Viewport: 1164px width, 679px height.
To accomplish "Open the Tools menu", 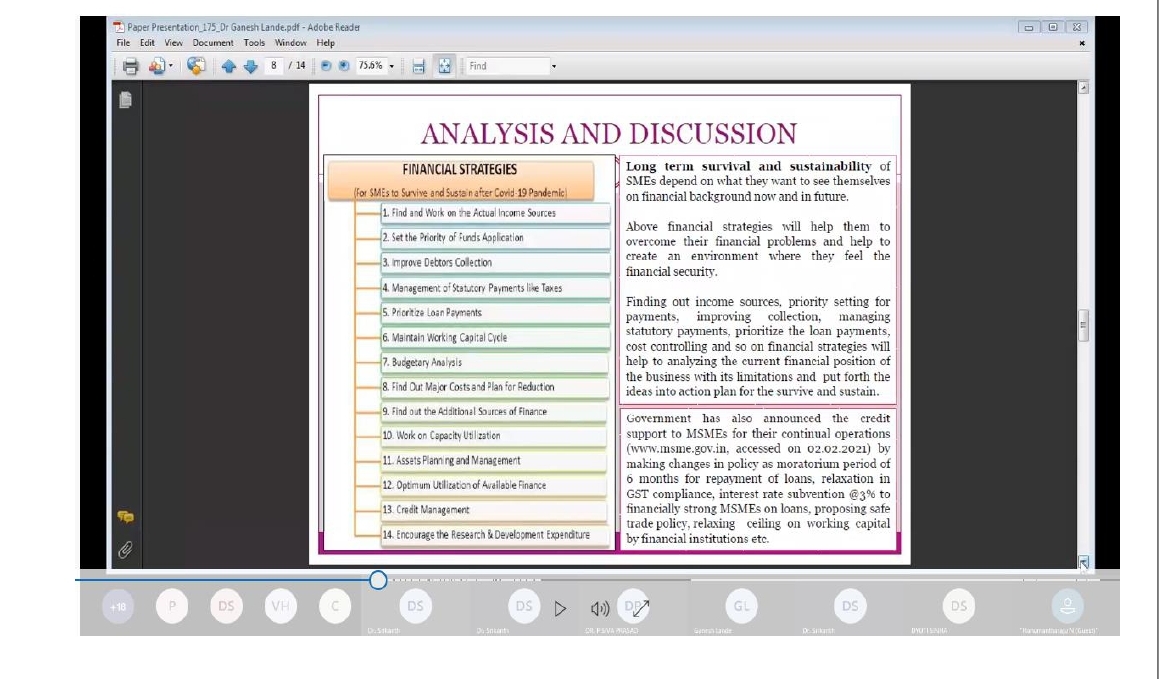I will point(255,43).
